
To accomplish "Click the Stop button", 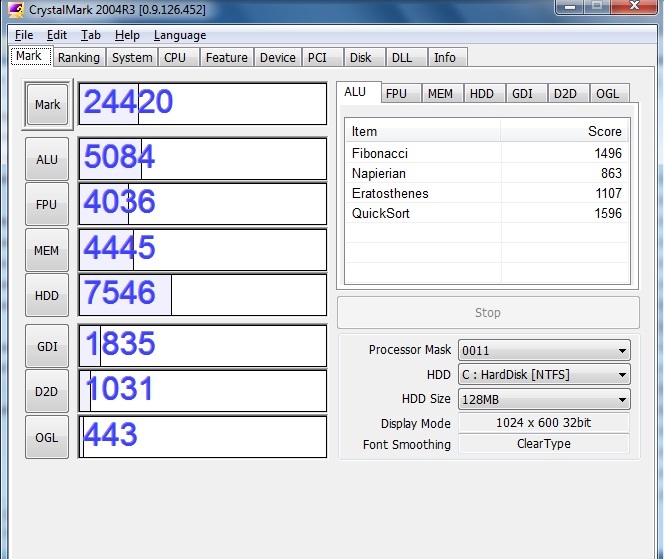I will click(x=488, y=313).
